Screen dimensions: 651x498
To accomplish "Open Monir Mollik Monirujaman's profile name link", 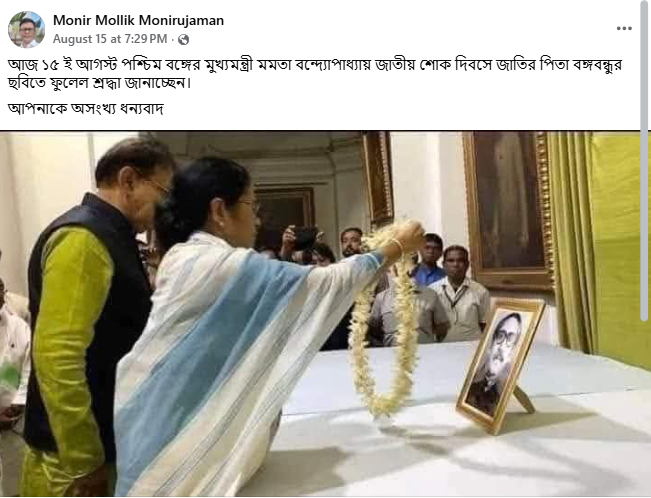I will pos(138,20).
